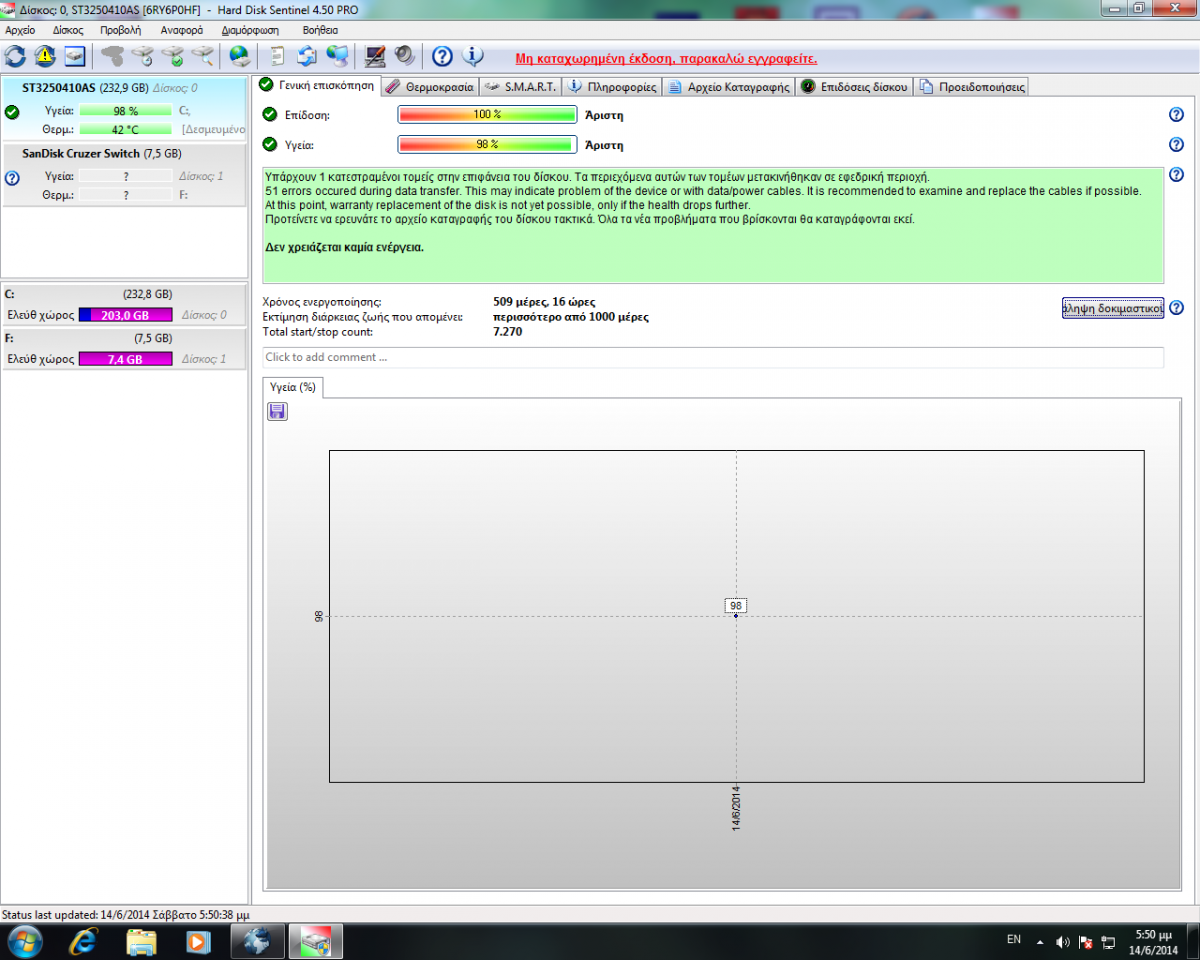Open the Προβολή menu
The height and width of the screenshot is (960, 1200).
point(121,30)
